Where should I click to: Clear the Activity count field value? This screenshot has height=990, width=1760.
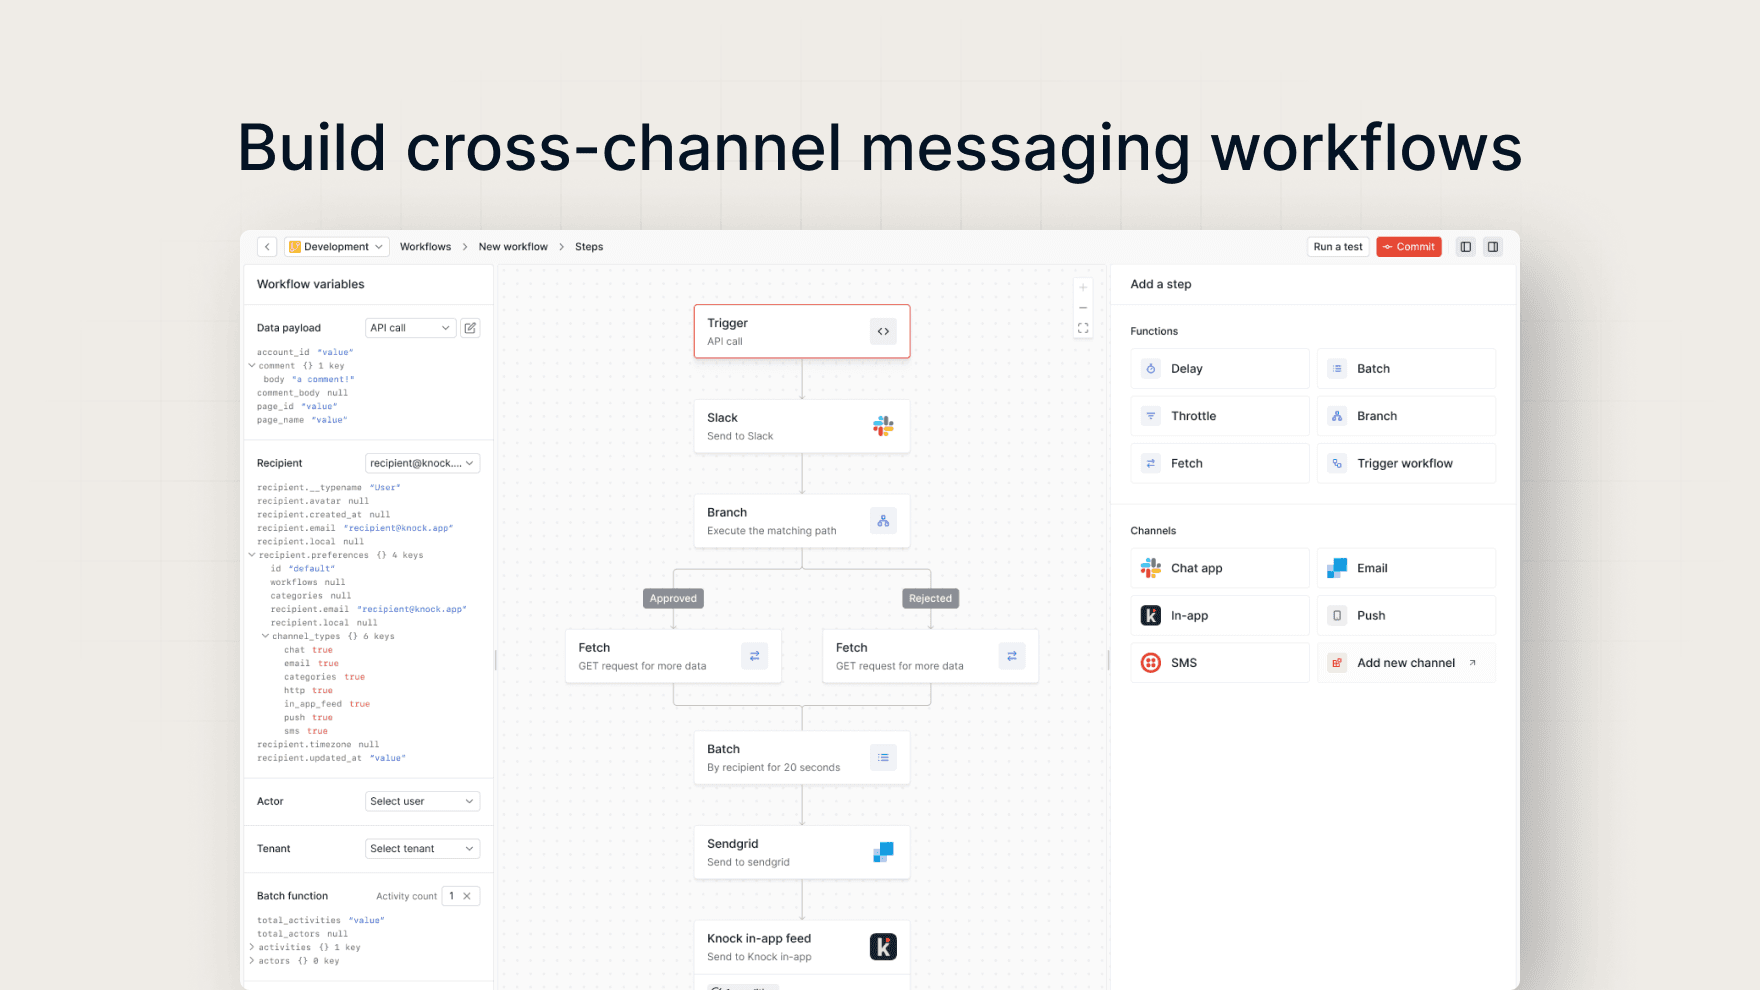pos(467,896)
